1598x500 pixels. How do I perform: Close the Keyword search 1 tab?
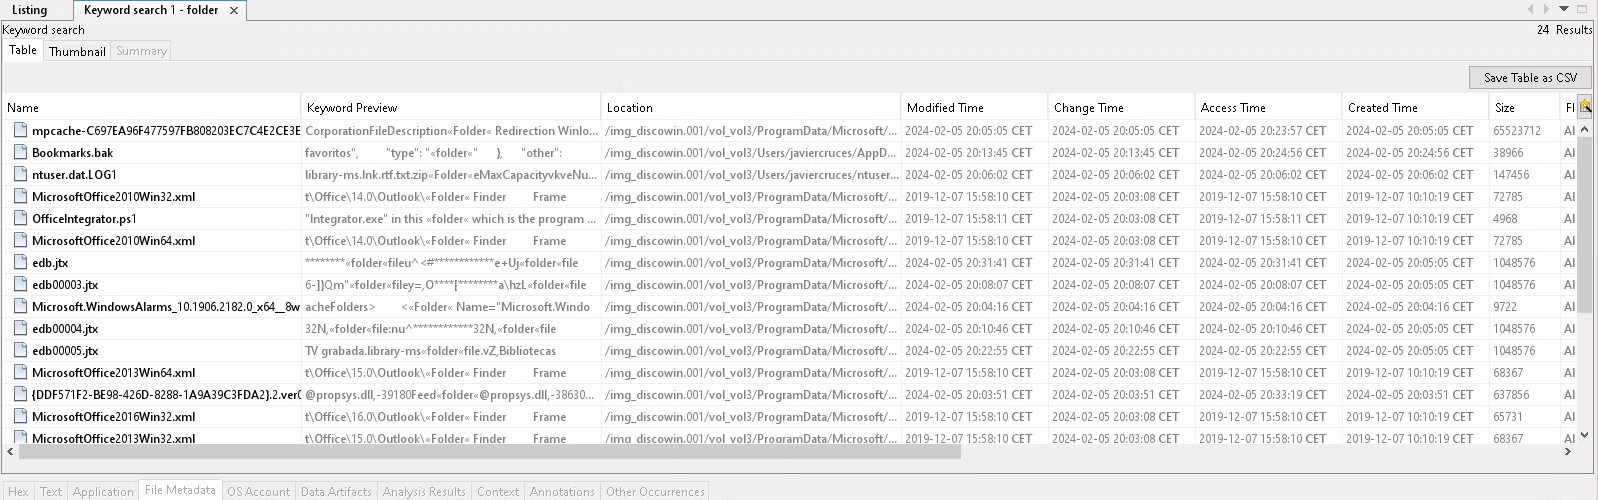[234, 10]
